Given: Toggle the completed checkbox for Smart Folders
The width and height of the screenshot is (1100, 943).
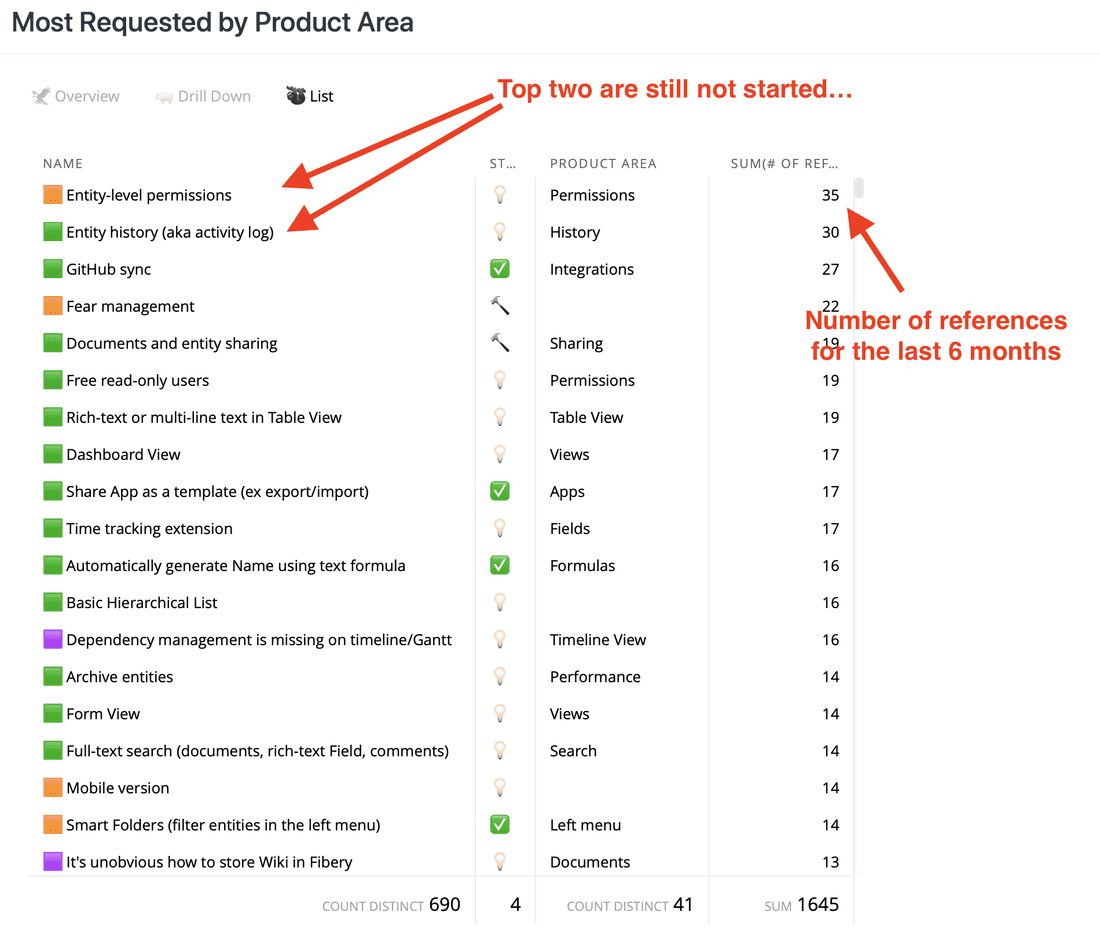Looking at the screenshot, I should coord(499,824).
